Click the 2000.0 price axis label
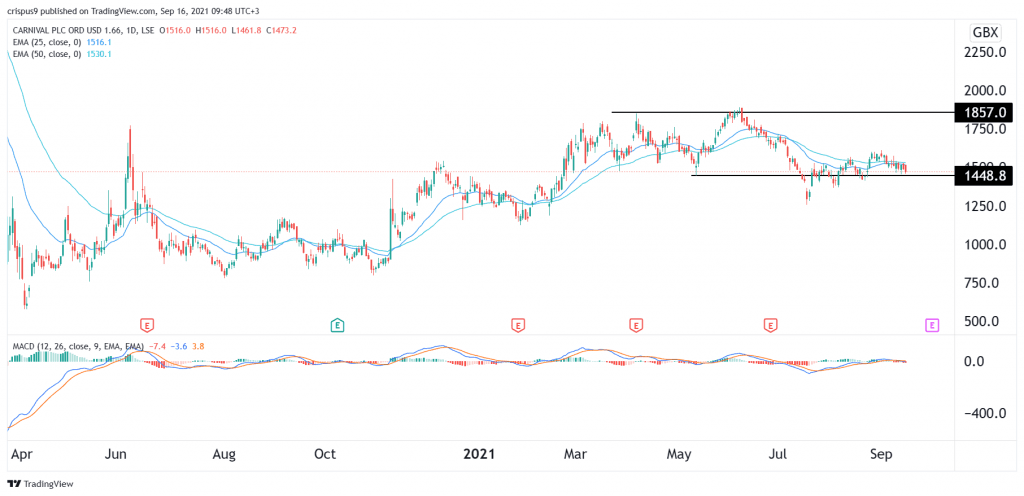 tap(984, 91)
